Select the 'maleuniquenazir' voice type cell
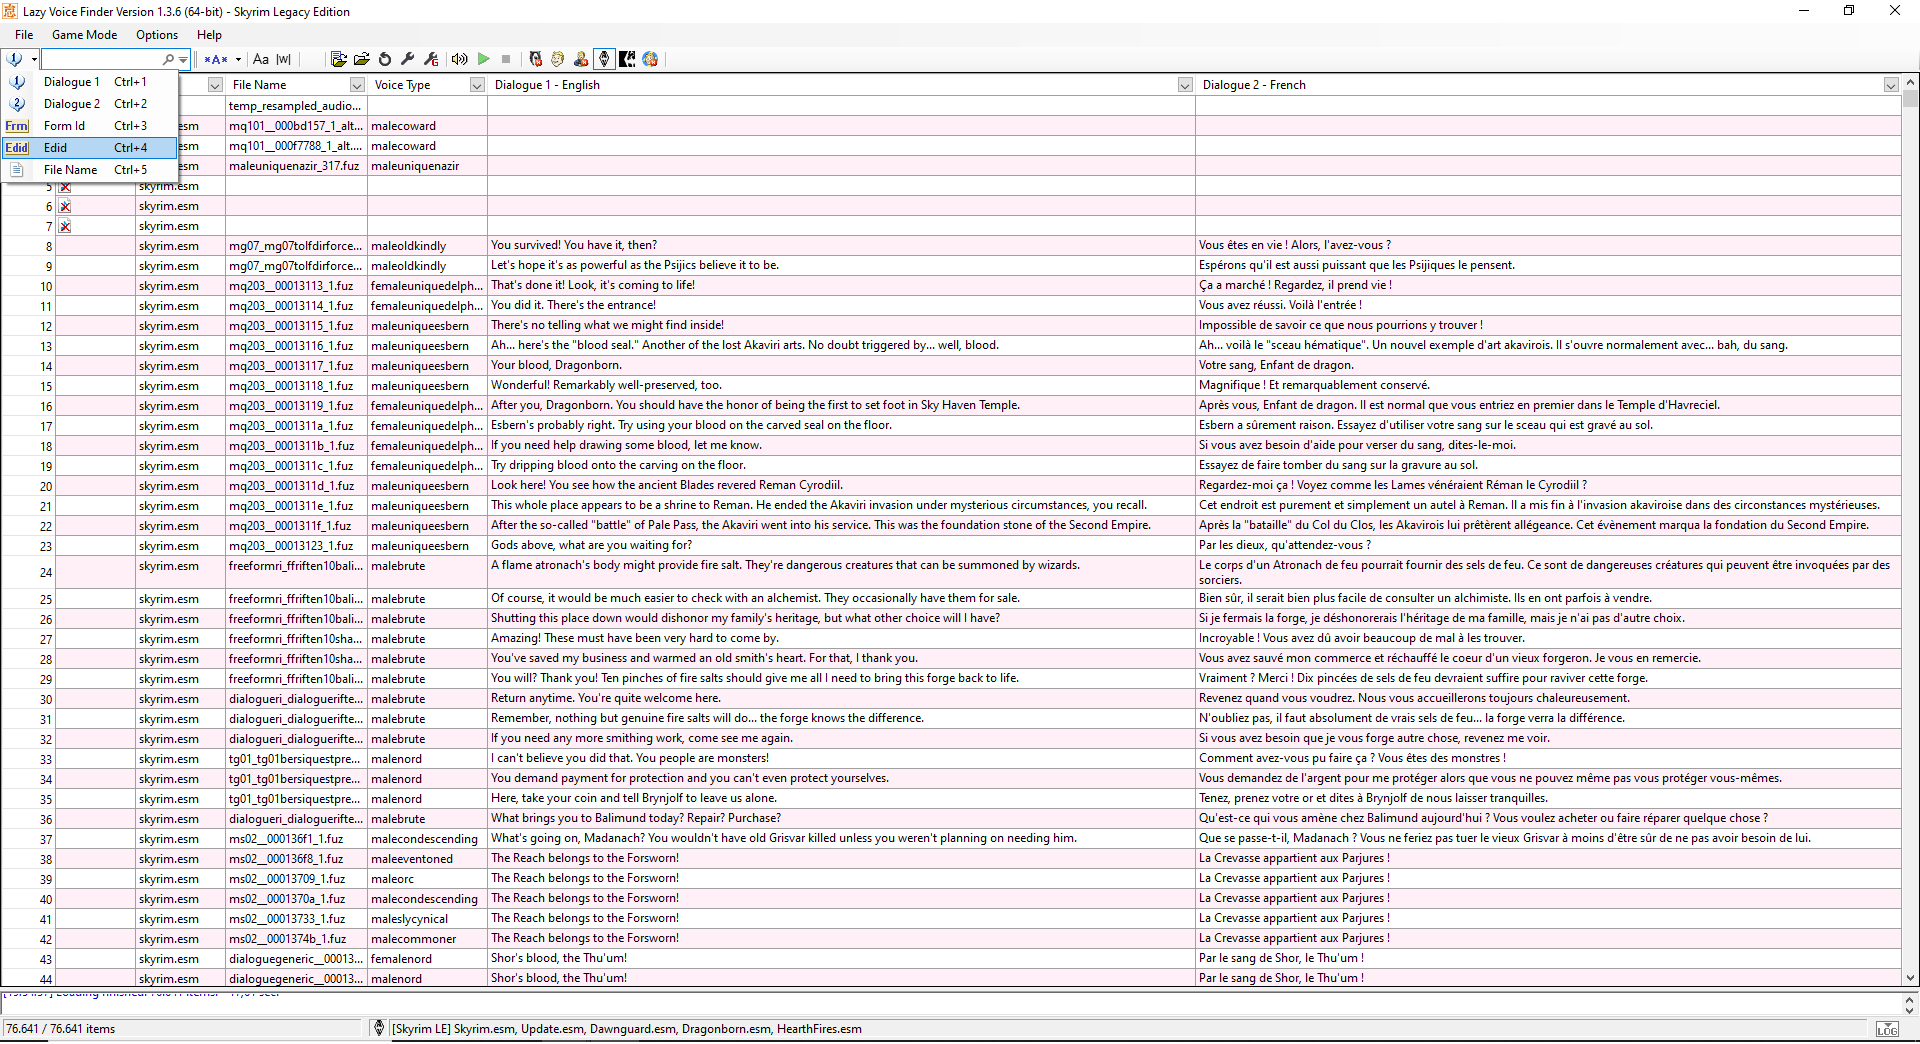This screenshot has width=1920, height=1044. click(x=427, y=166)
